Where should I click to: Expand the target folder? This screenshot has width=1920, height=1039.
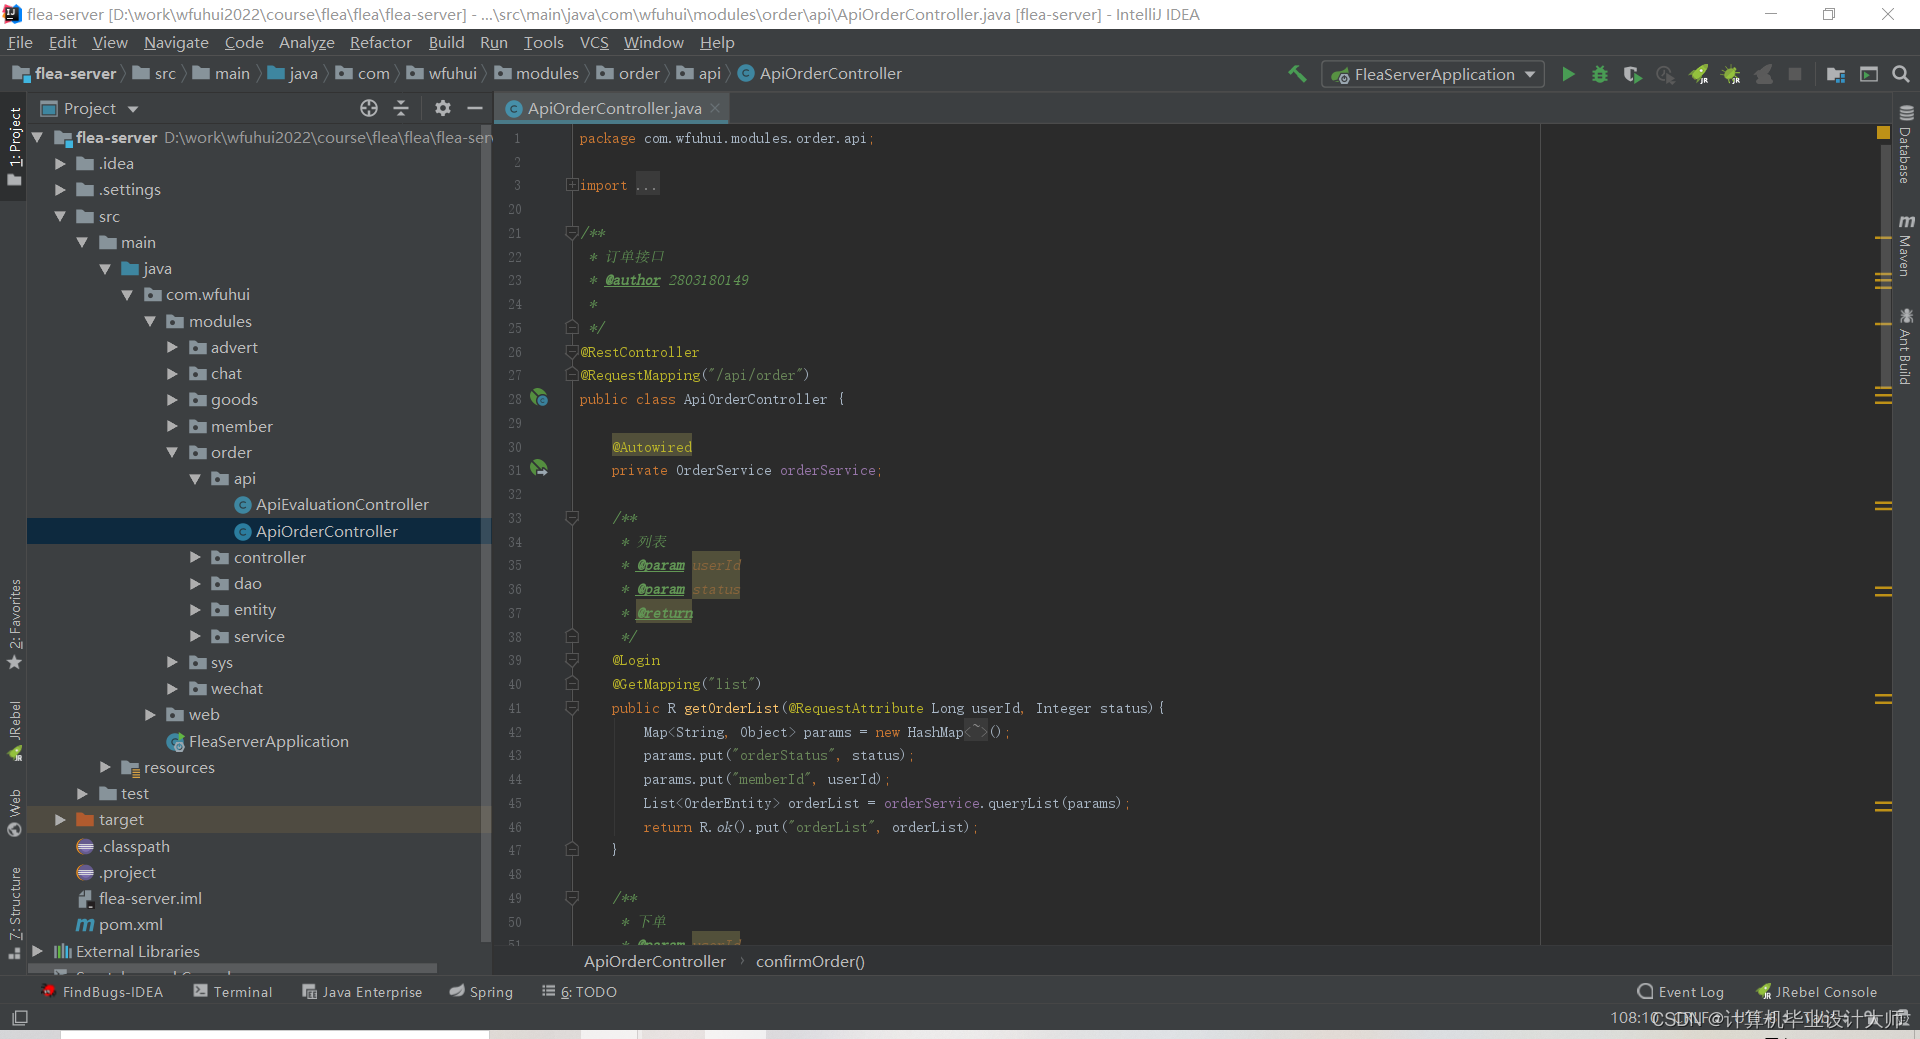[x=60, y=819]
